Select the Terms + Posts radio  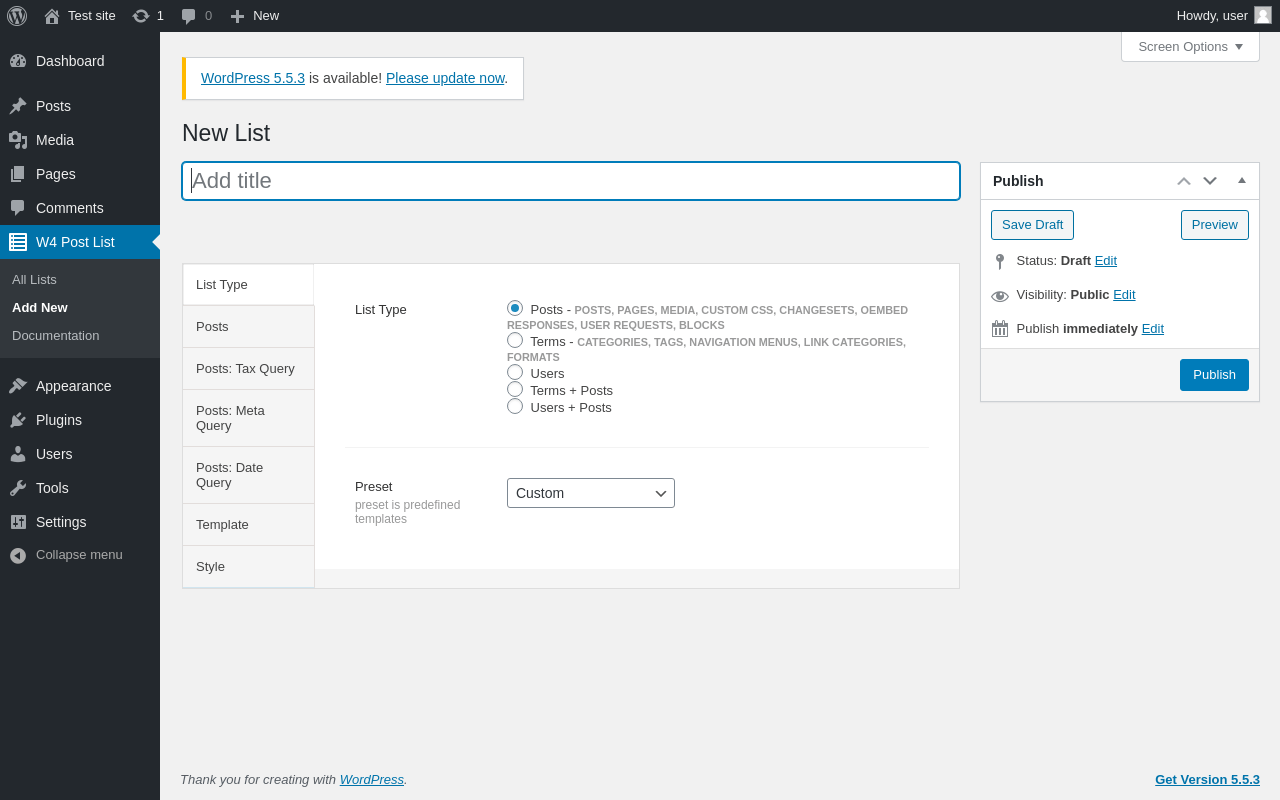point(515,389)
